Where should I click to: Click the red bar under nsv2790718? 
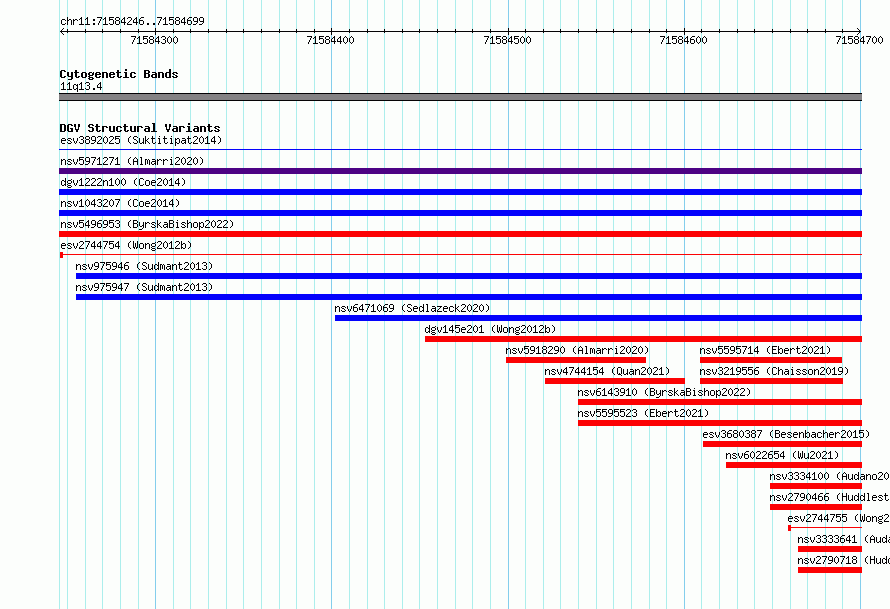(830, 570)
